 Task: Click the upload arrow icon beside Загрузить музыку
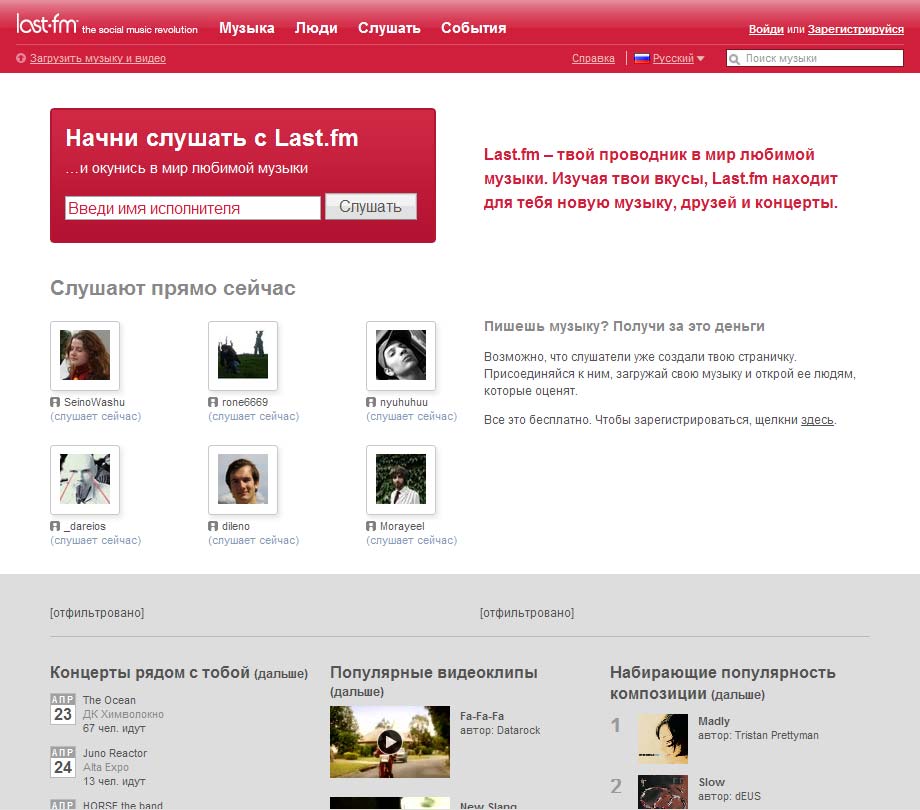pos(21,59)
